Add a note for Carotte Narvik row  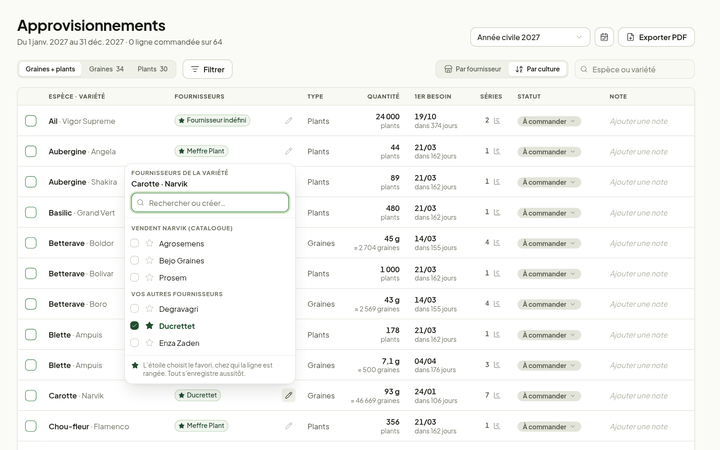pos(638,396)
